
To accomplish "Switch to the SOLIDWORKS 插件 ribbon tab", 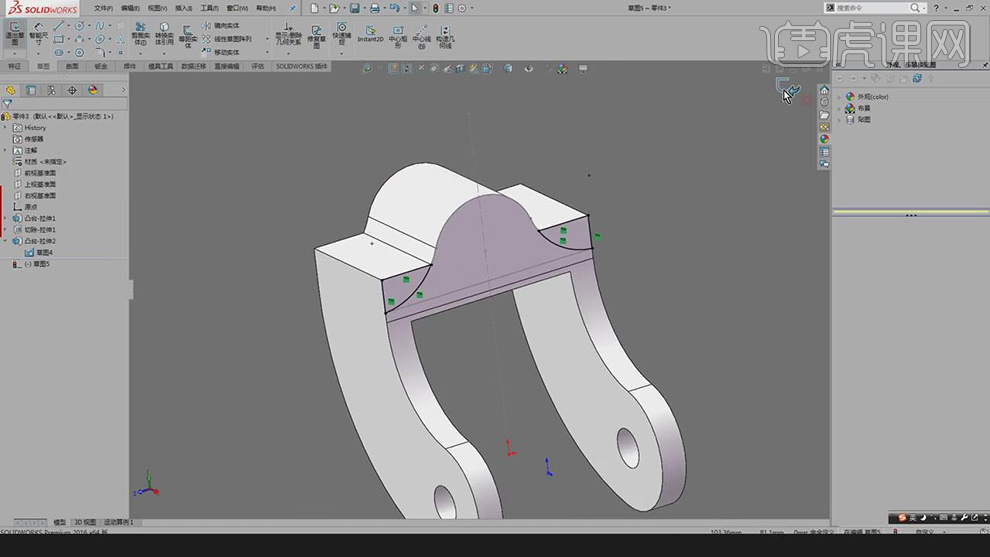I will tap(302, 66).
